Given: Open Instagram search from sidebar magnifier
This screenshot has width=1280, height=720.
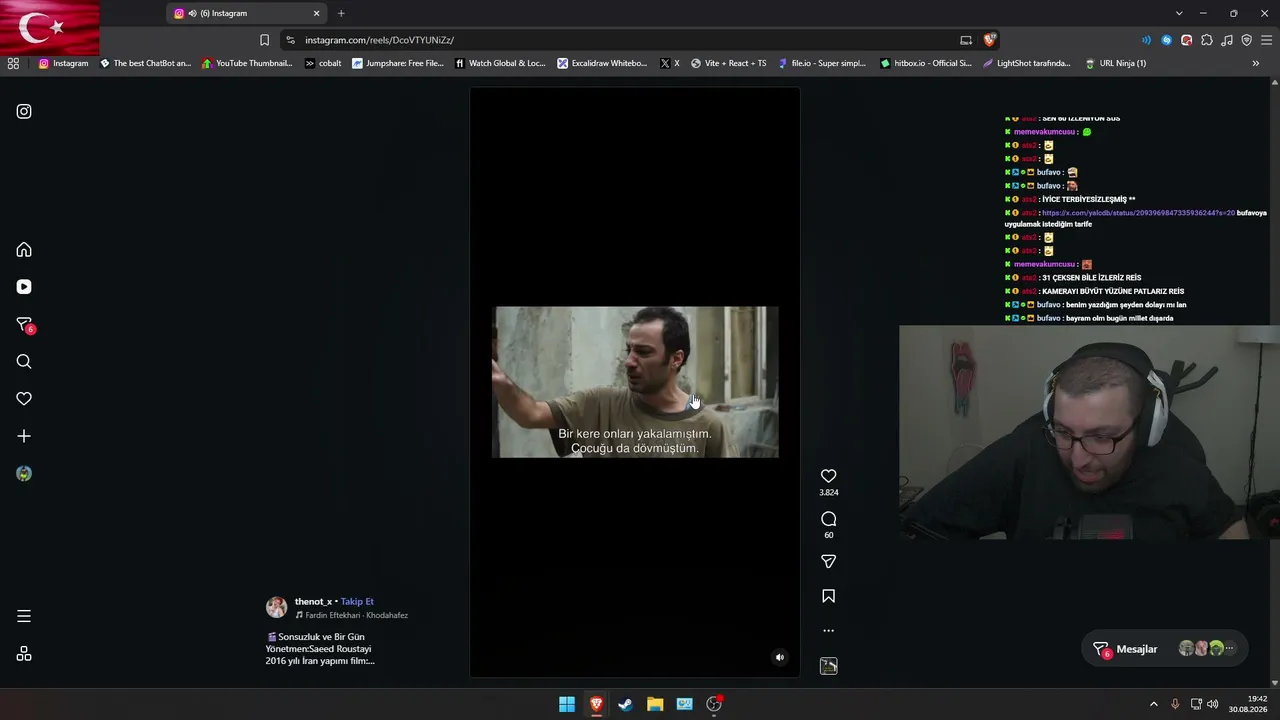Looking at the screenshot, I should 24,362.
